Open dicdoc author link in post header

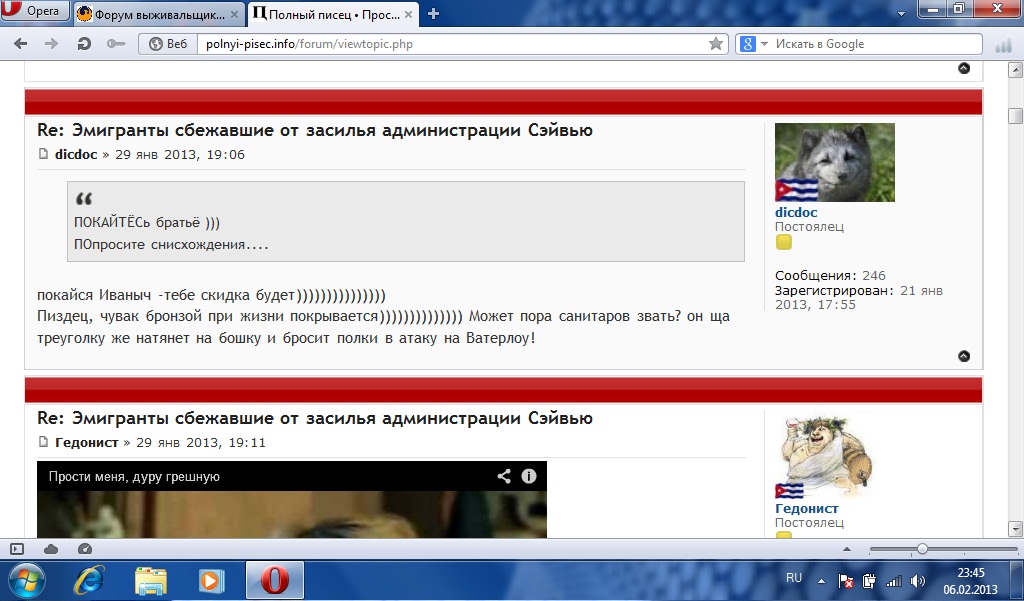pos(76,154)
